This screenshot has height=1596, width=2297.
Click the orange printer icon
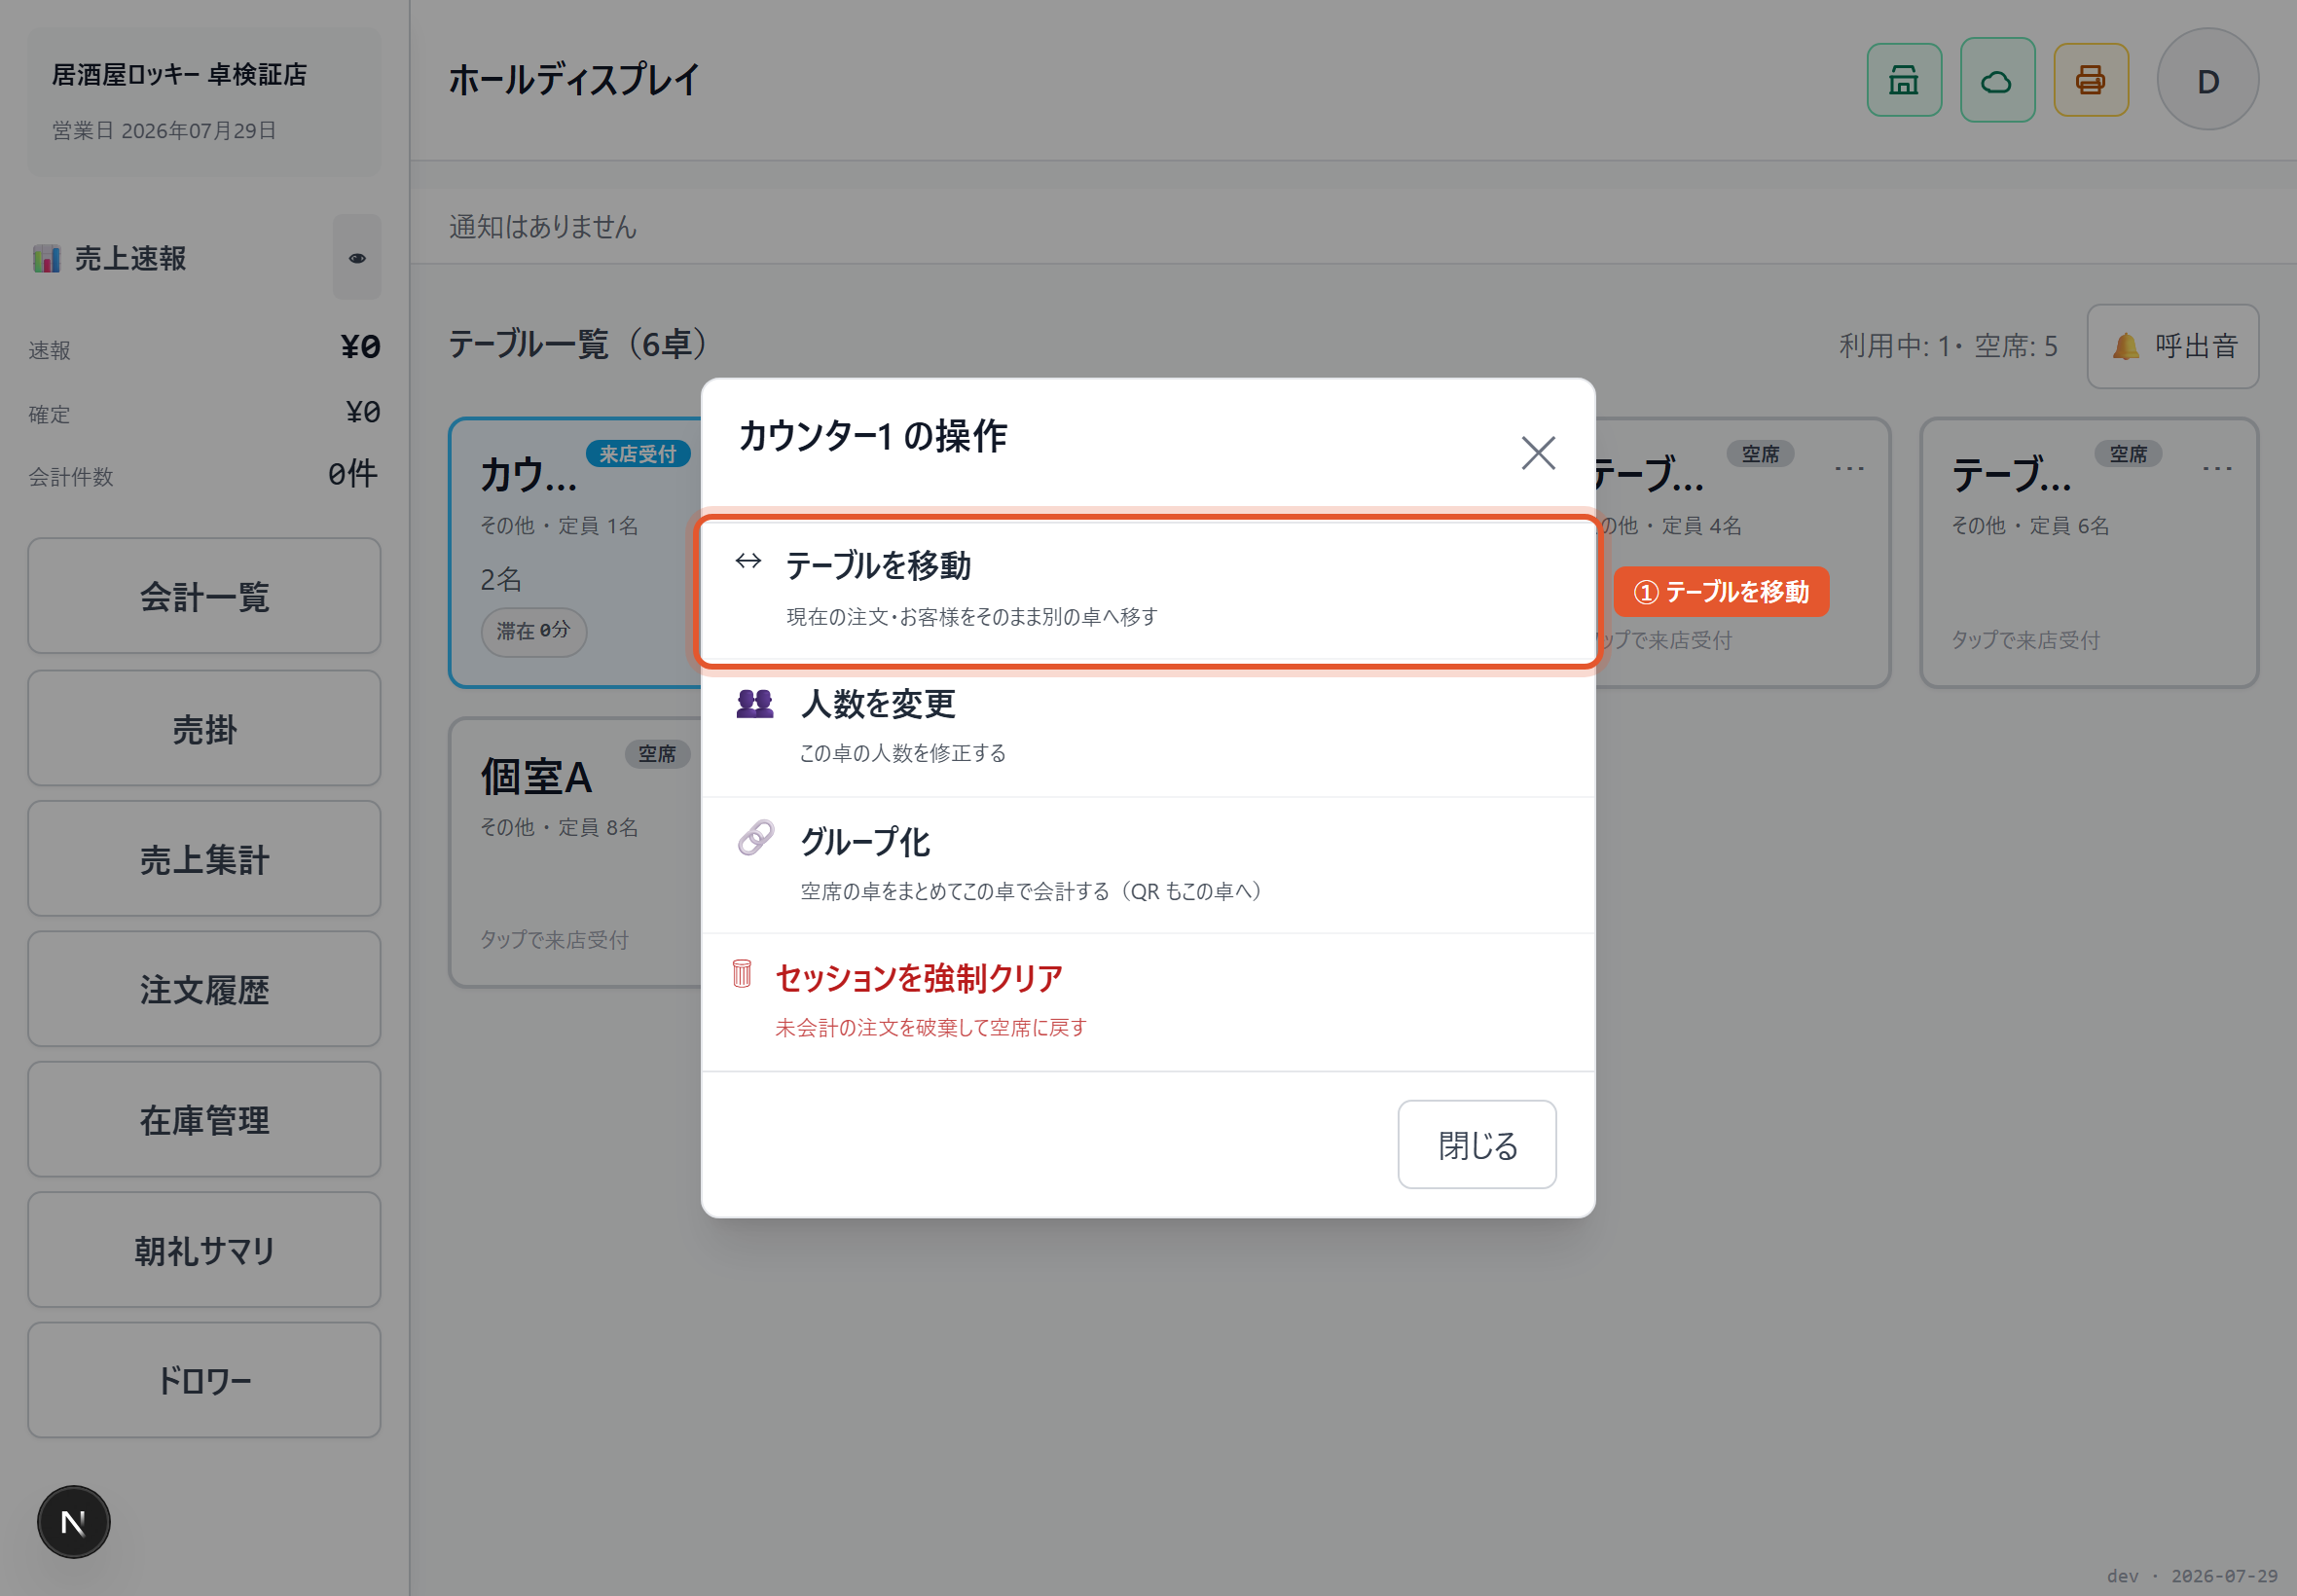point(2090,80)
